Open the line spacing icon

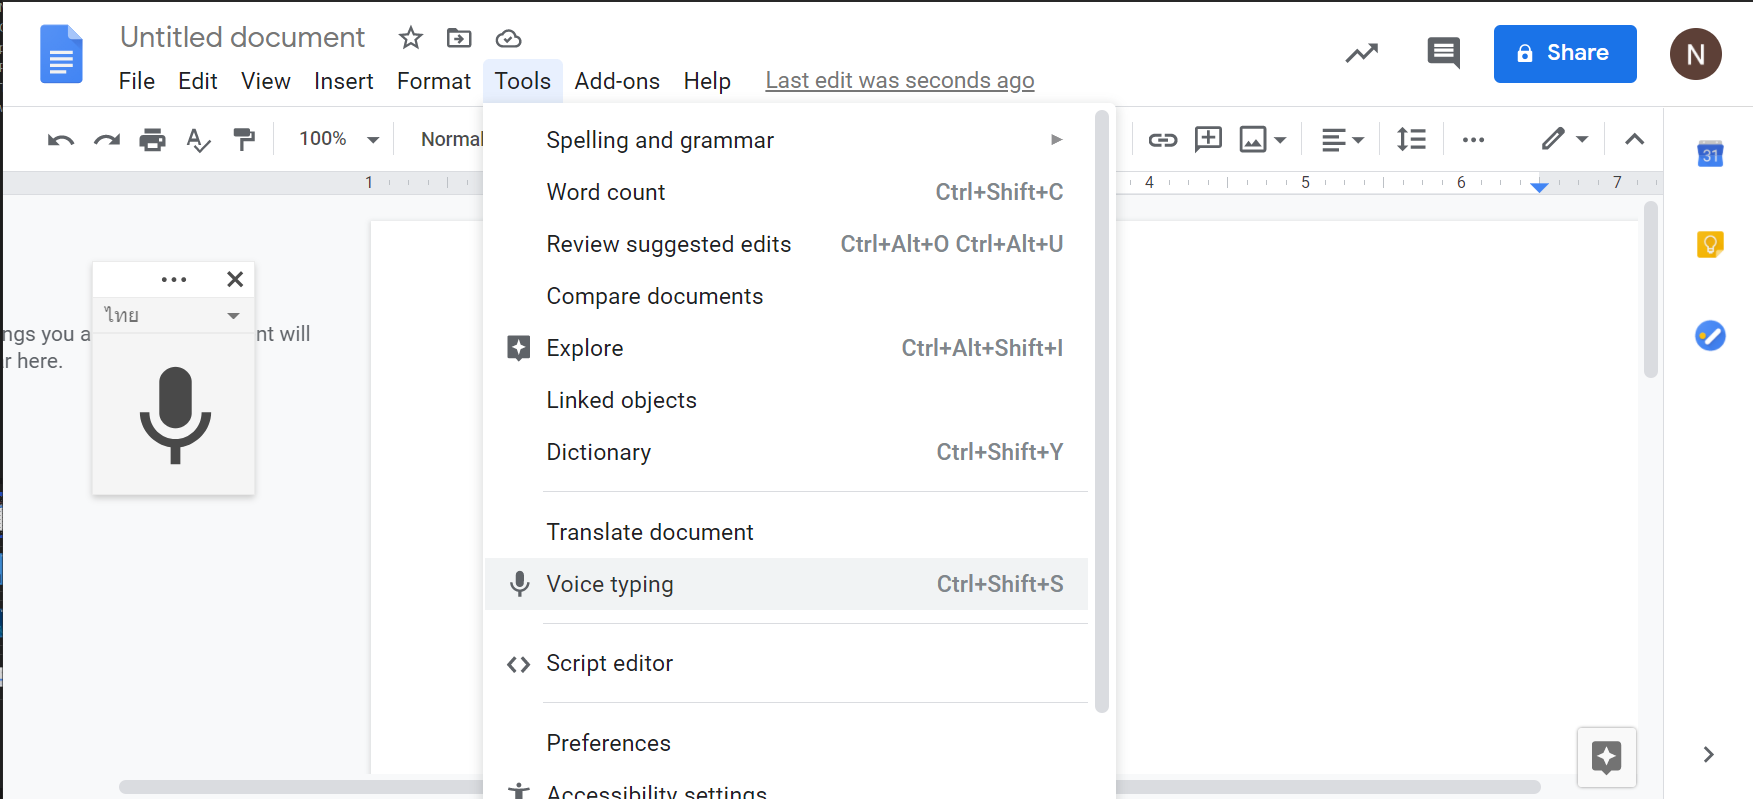pyautogui.click(x=1411, y=139)
